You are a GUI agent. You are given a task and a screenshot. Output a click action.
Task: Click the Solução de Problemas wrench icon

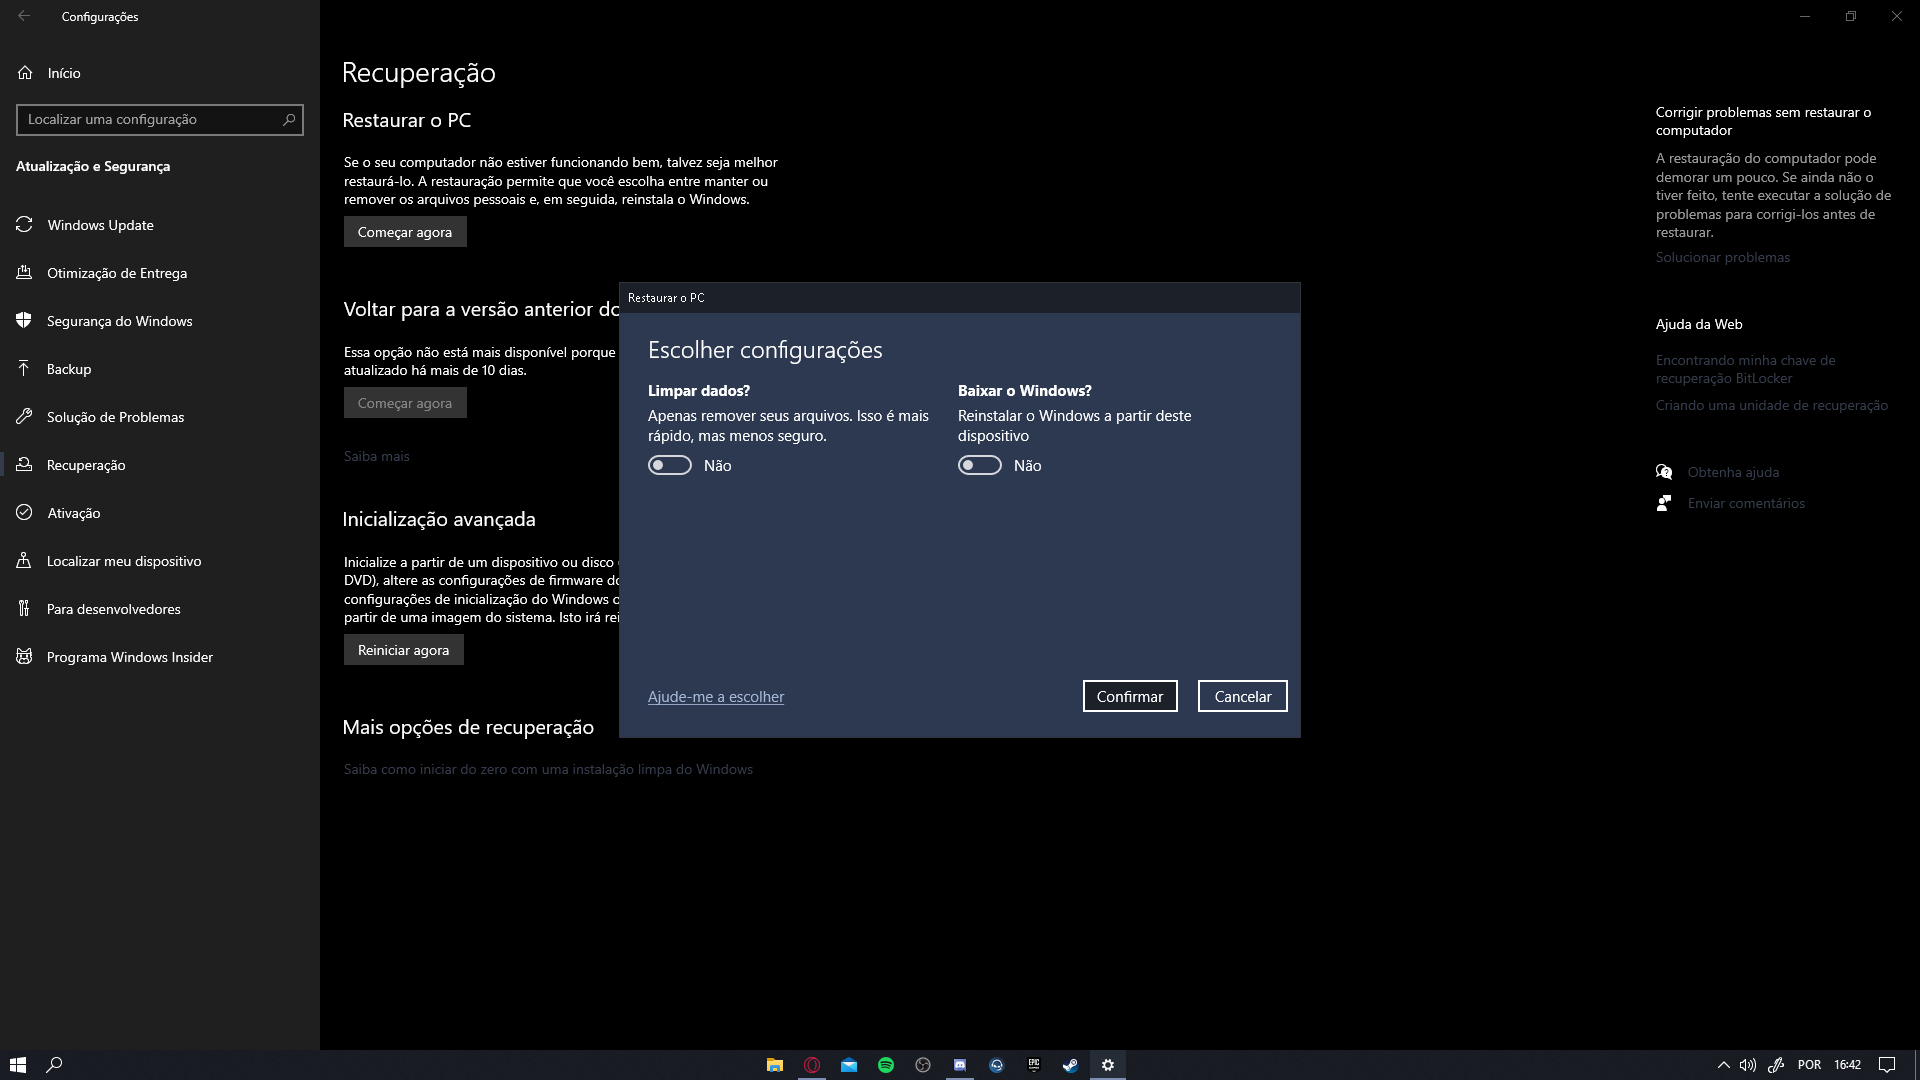pyautogui.click(x=24, y=417)
